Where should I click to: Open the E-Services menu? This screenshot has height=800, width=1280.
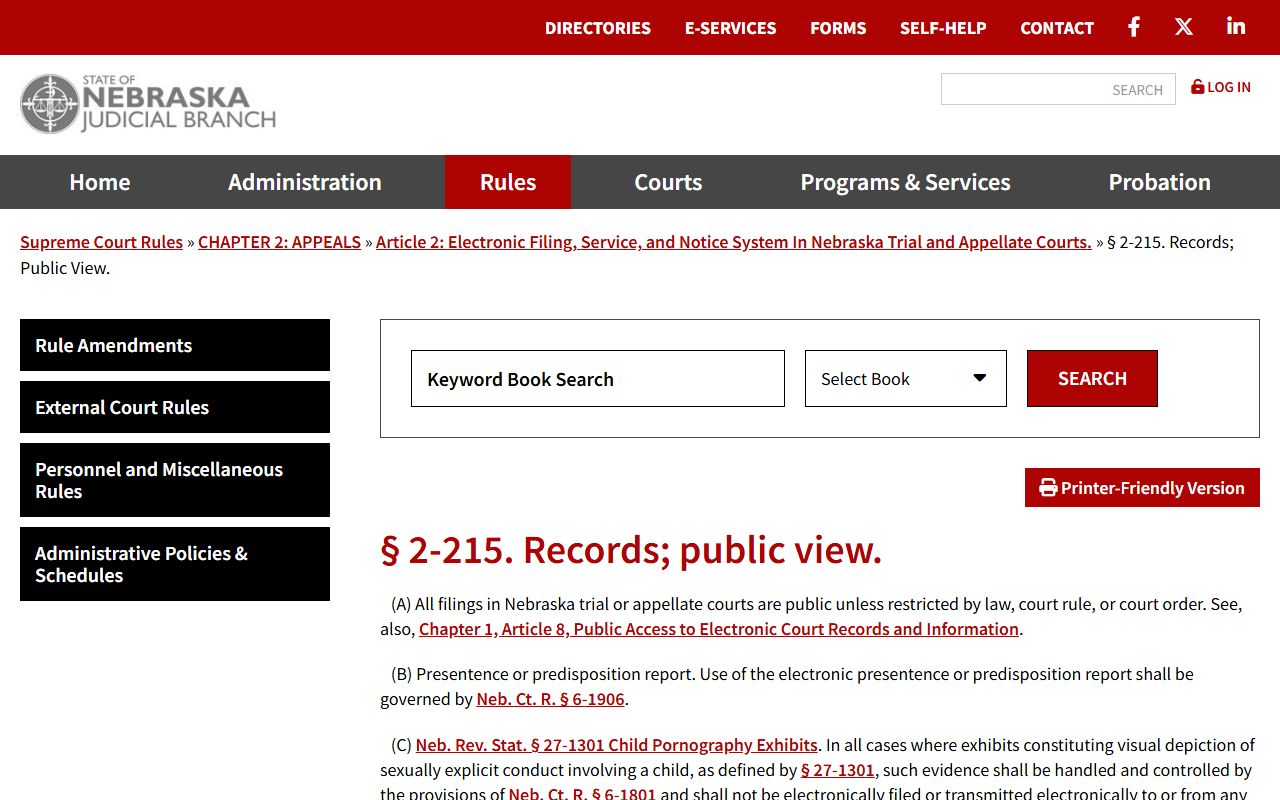click(x=730, y=28)
